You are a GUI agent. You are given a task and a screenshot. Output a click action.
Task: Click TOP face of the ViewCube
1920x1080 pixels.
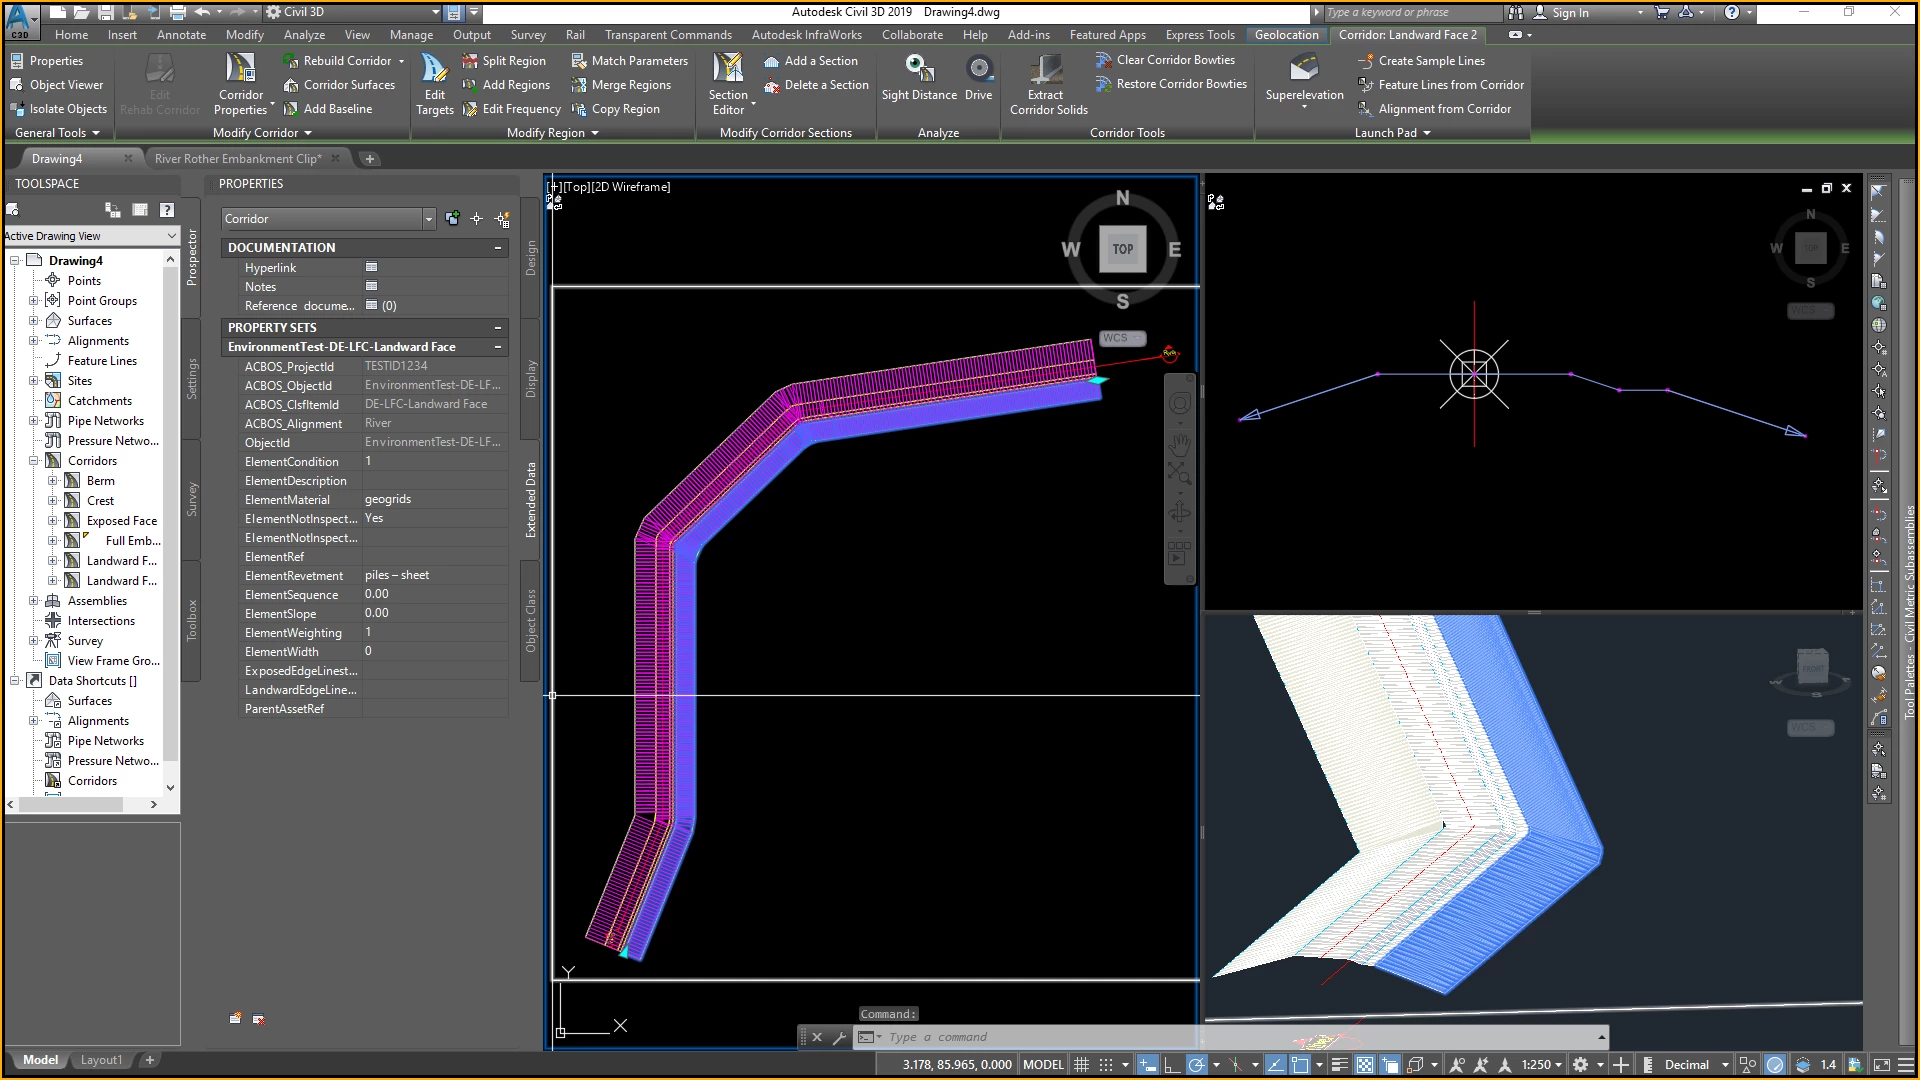pyautogui.click(x=1123, y=249)
